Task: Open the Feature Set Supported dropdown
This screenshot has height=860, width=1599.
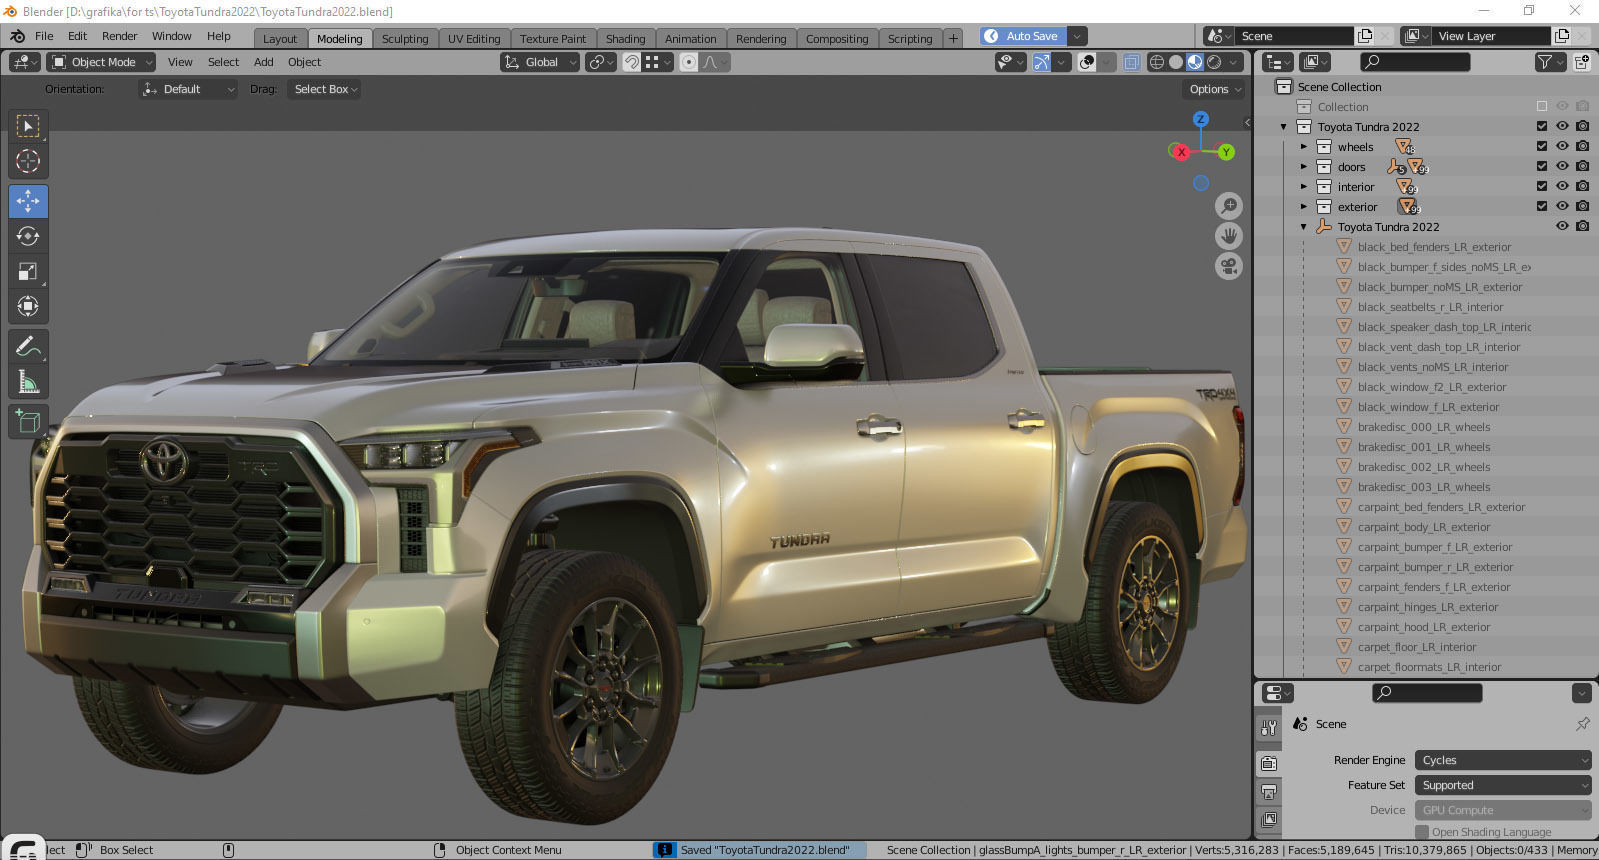Action: [1503, 785]
